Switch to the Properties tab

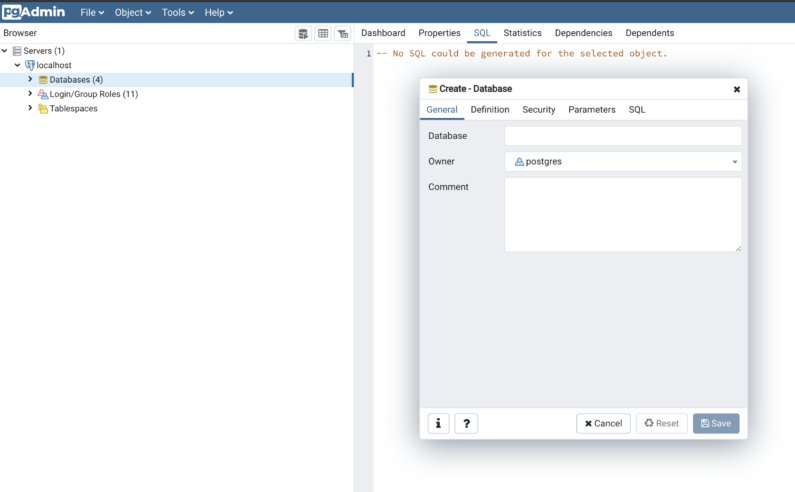tap(439, 33)
